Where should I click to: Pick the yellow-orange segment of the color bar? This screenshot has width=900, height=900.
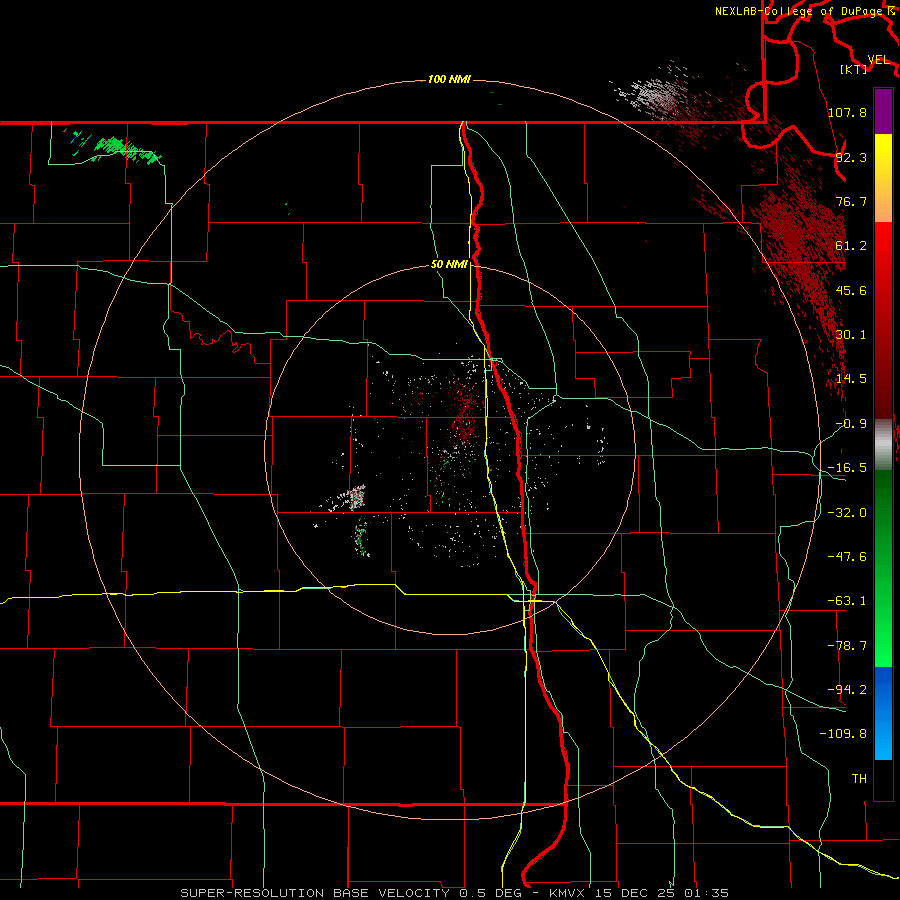coord(883,178)
